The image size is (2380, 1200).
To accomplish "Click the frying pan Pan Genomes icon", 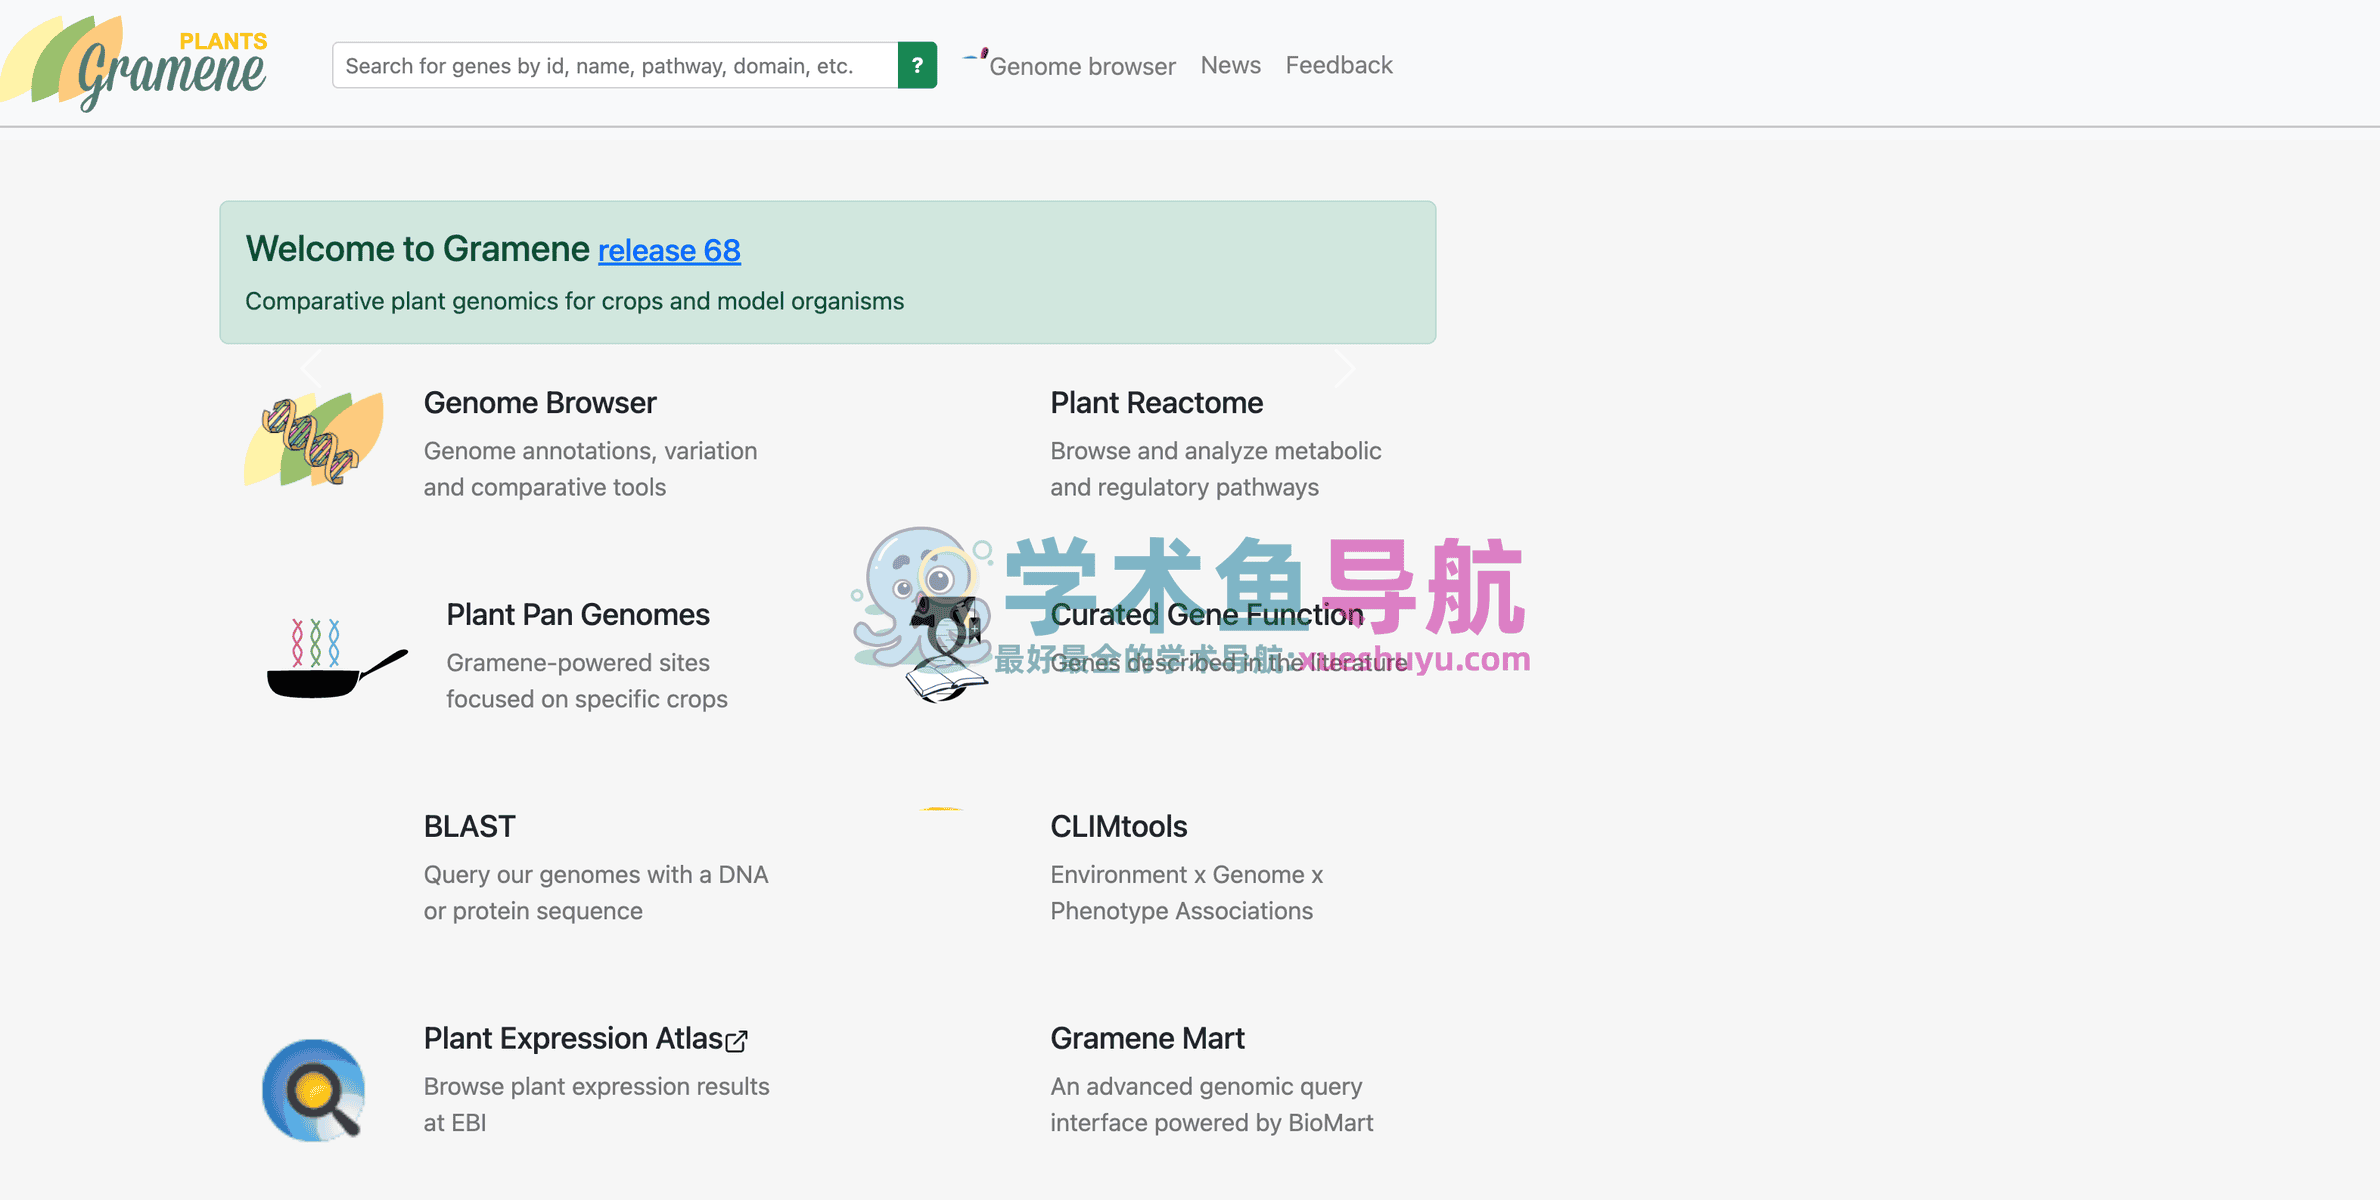I will tap(335, 659).
